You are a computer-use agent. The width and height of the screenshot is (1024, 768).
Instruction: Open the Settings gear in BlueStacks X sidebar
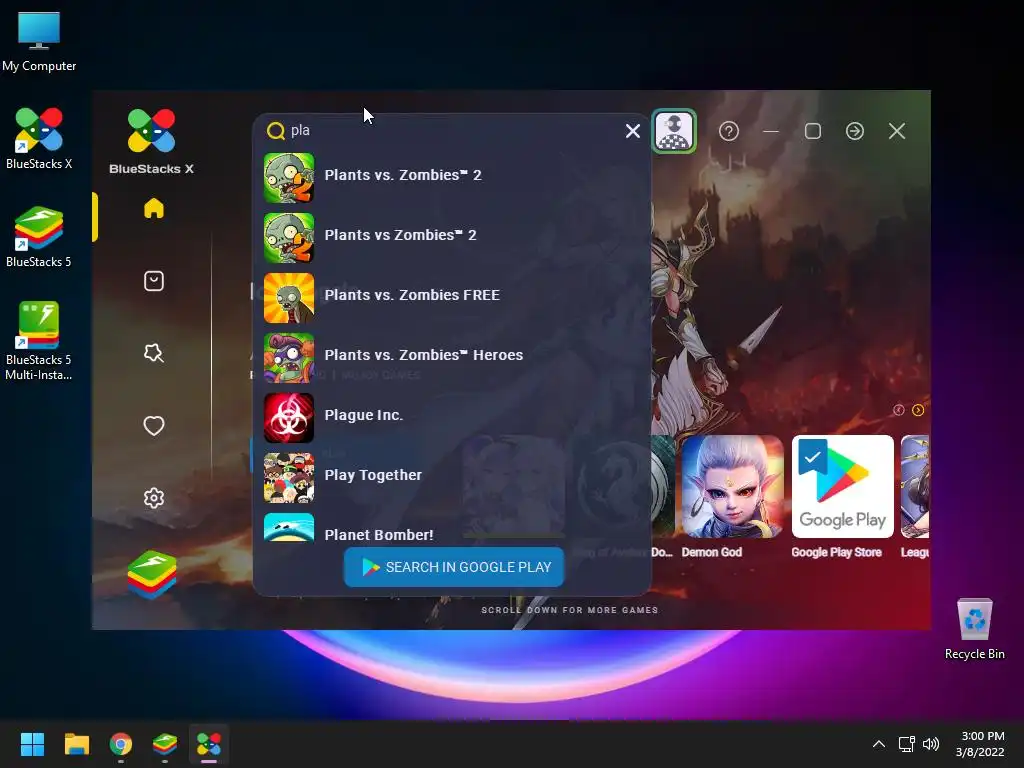pos(153,498)
